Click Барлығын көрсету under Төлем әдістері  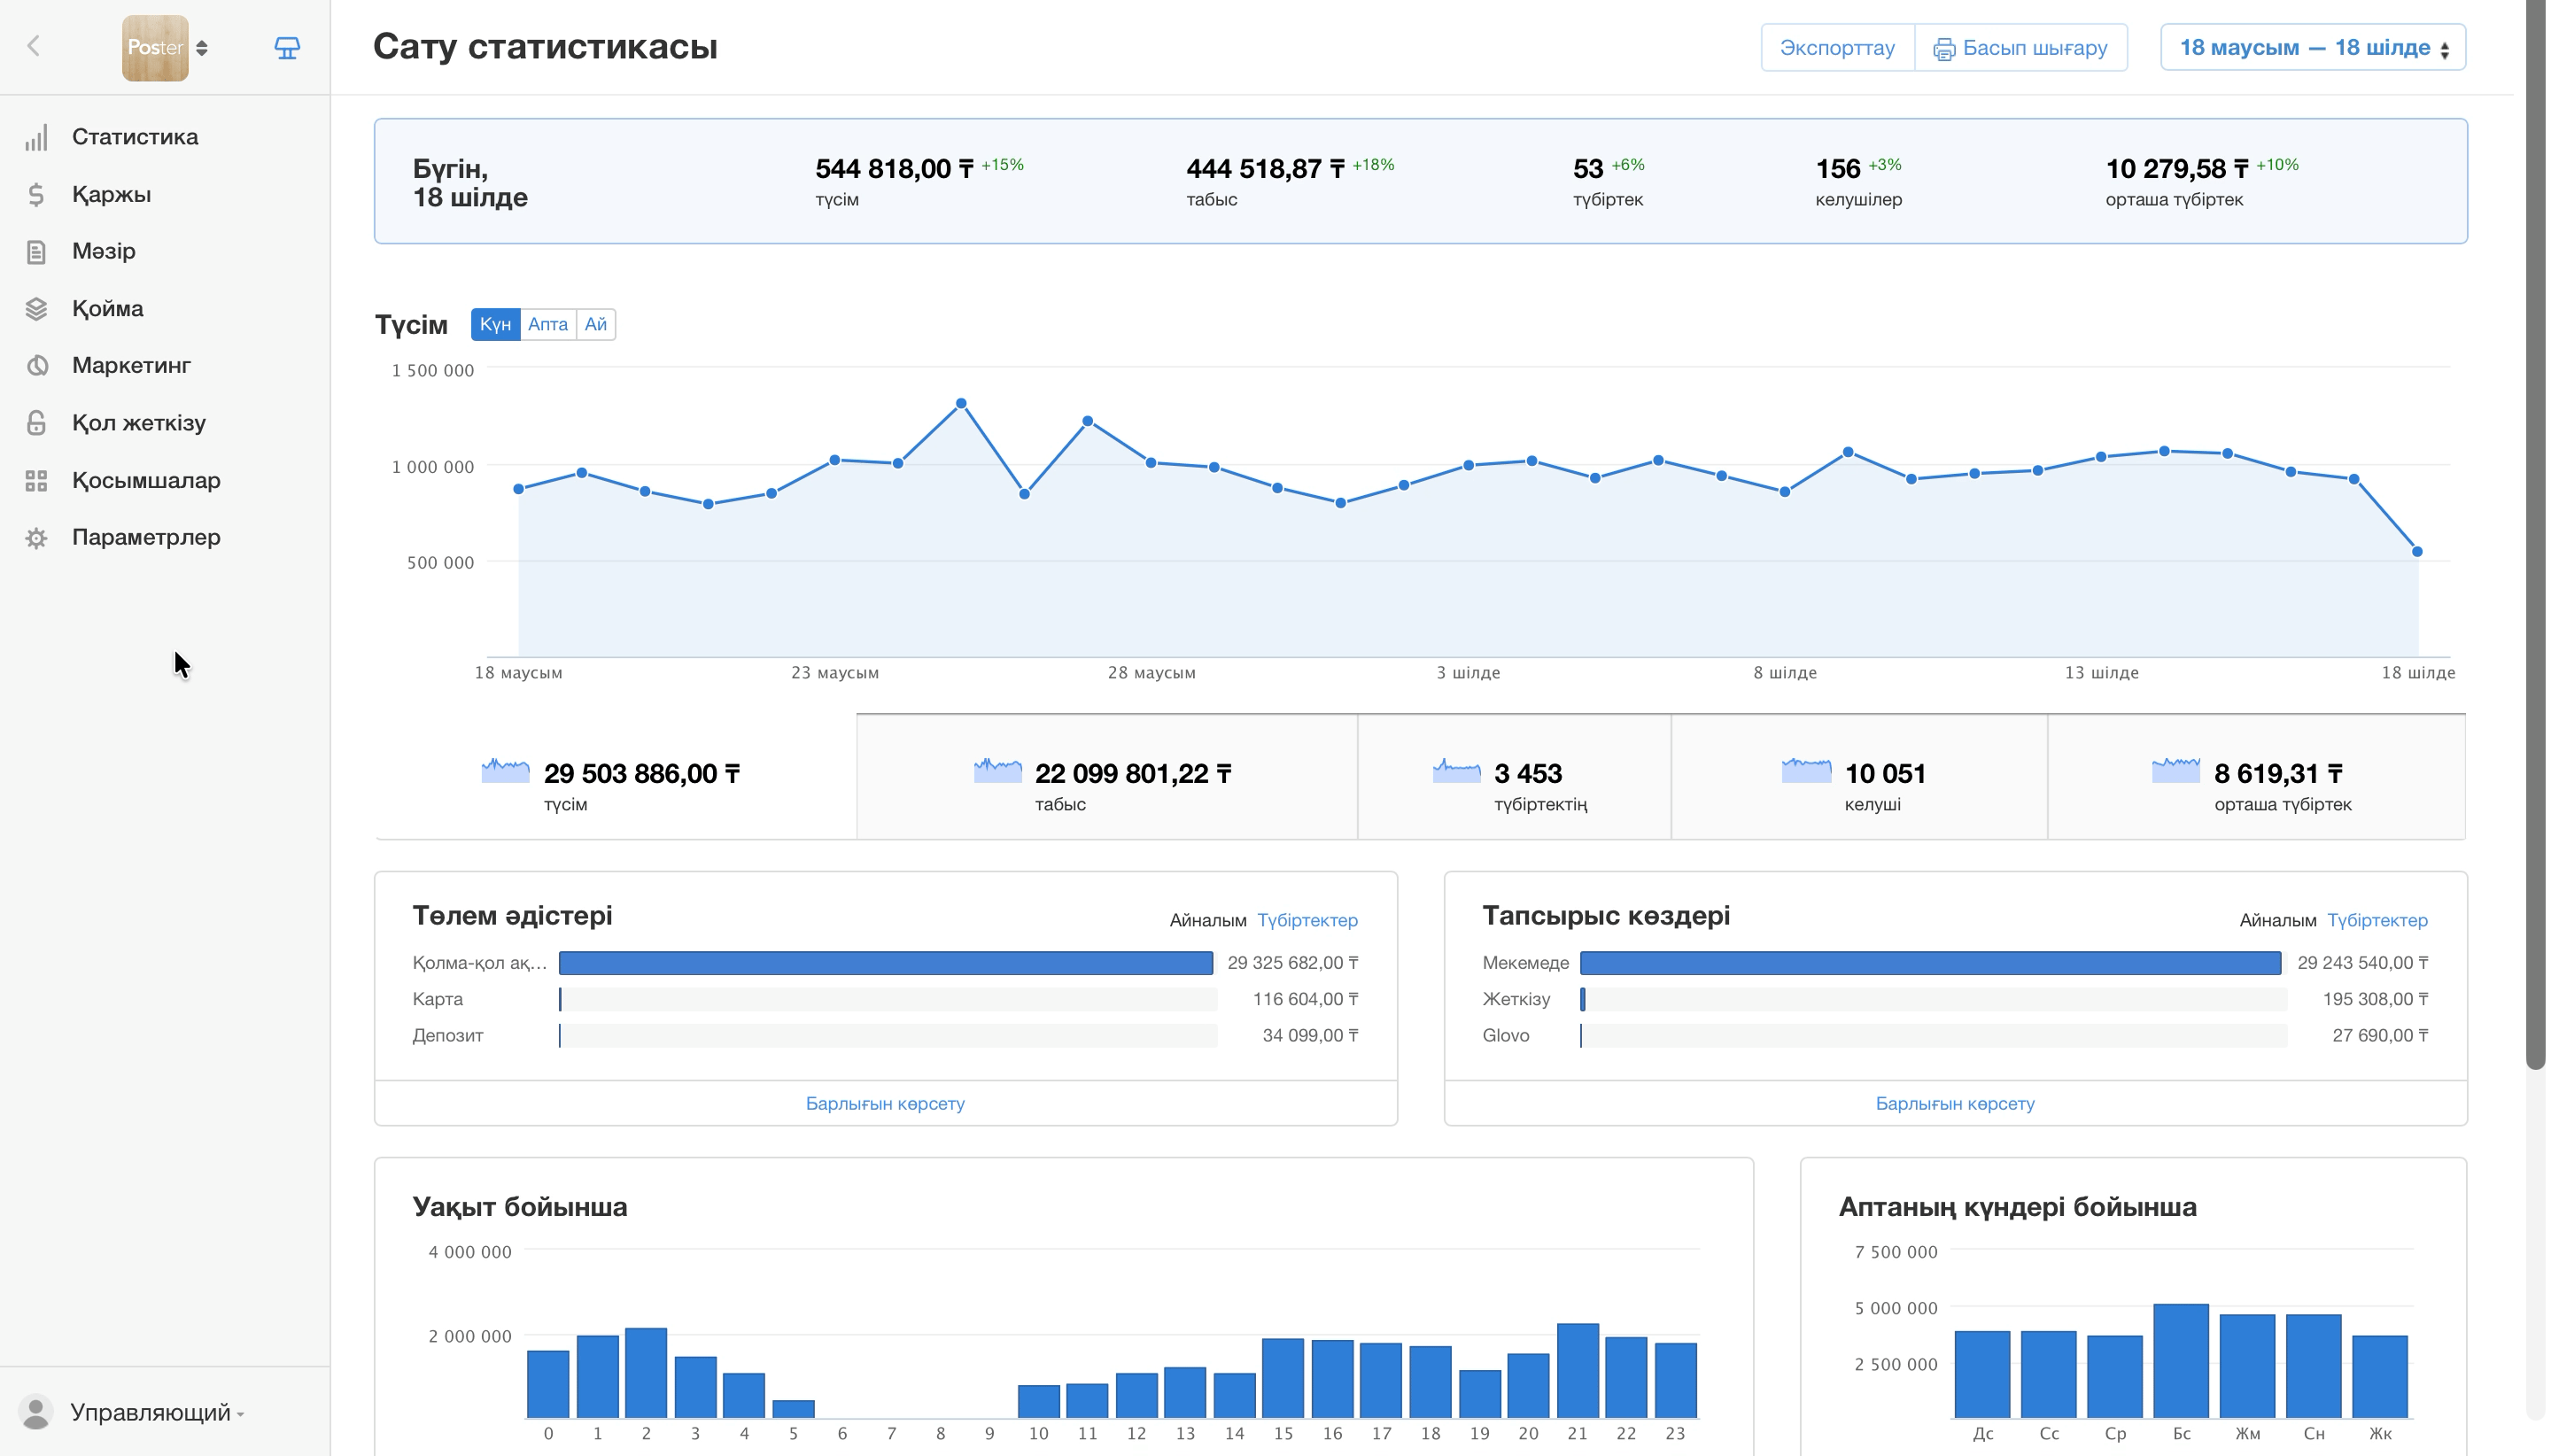885,1104
